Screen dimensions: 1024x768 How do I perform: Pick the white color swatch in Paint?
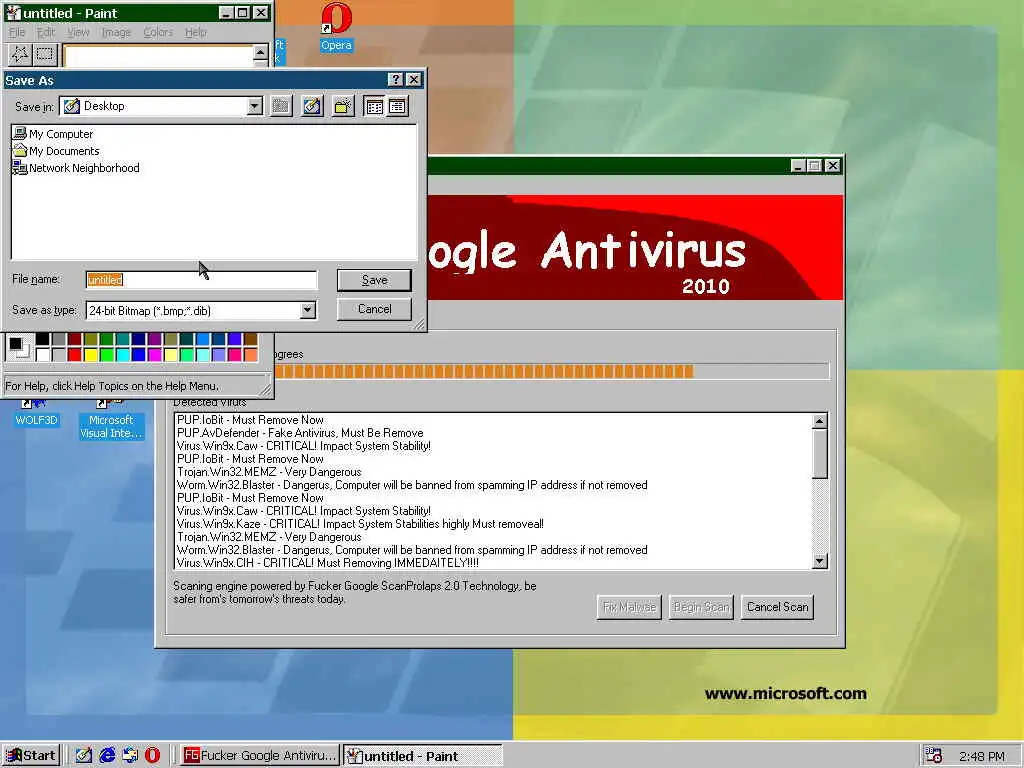coord(42,355)
